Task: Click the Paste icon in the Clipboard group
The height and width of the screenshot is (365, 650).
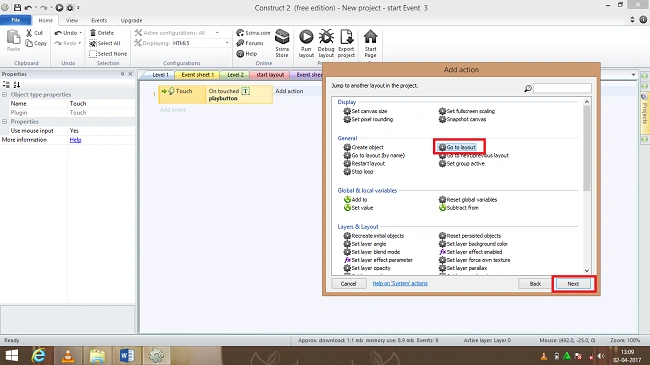Action: point(13,38)
